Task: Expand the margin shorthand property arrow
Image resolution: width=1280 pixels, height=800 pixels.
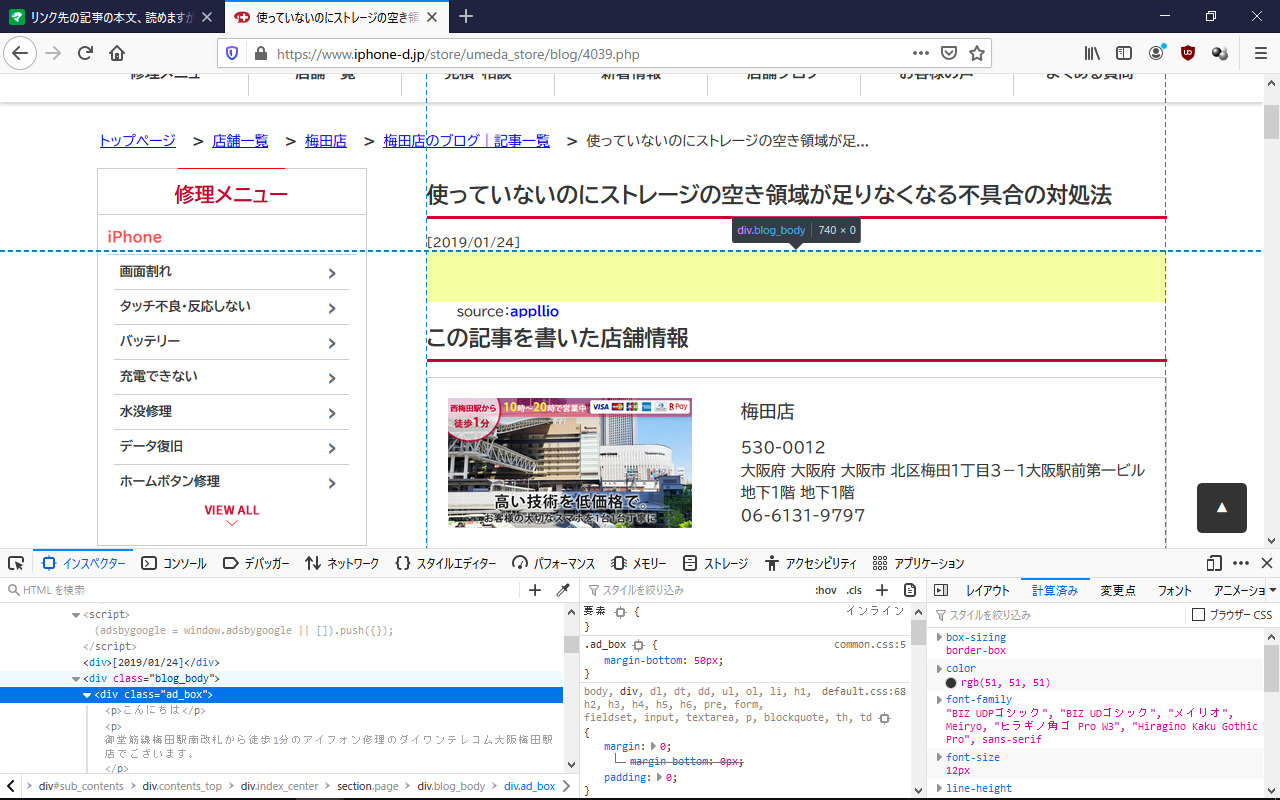Action: 654,746
